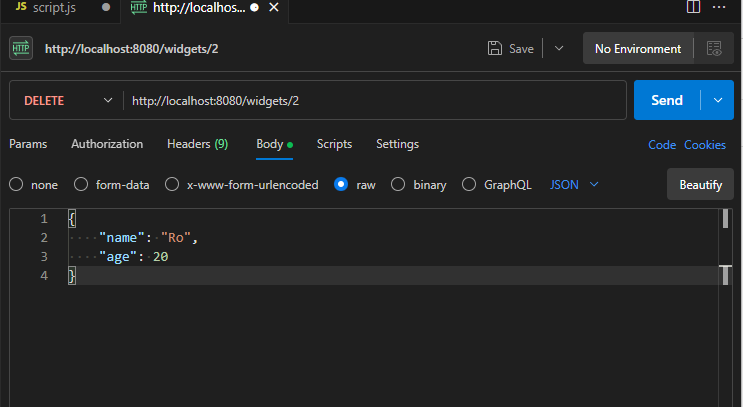The width and height of the screenshot is (743, 407).
Task: Select the form-data radio button
Action: tap(81, 185)
